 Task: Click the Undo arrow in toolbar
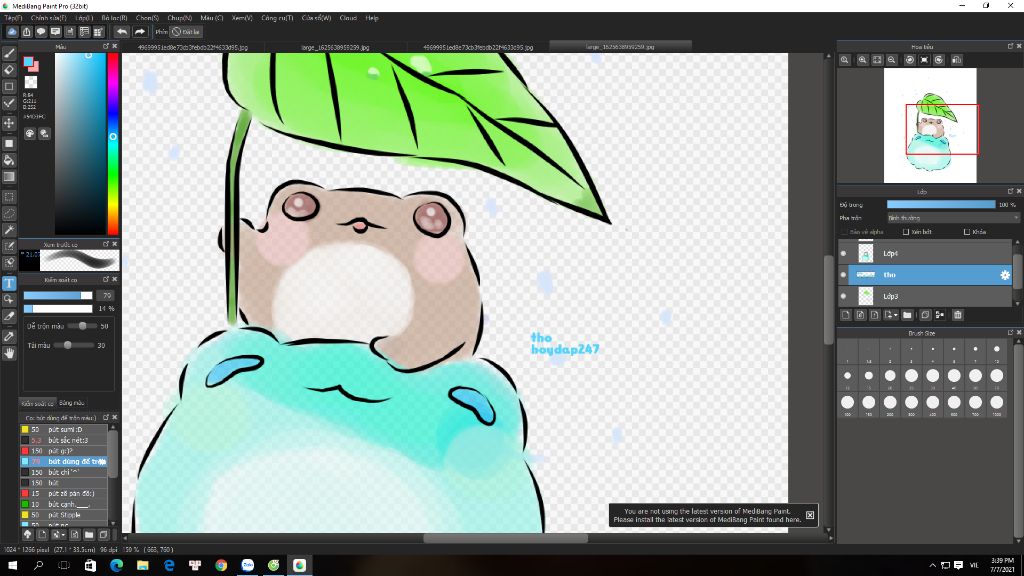pos(122,31)
